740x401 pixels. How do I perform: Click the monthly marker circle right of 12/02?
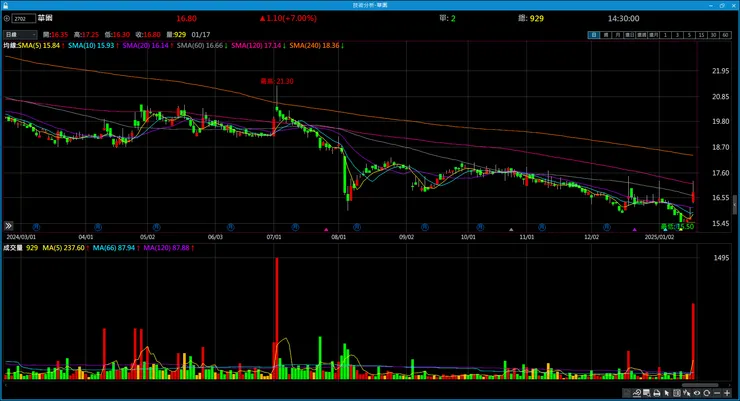pos(607,227)
